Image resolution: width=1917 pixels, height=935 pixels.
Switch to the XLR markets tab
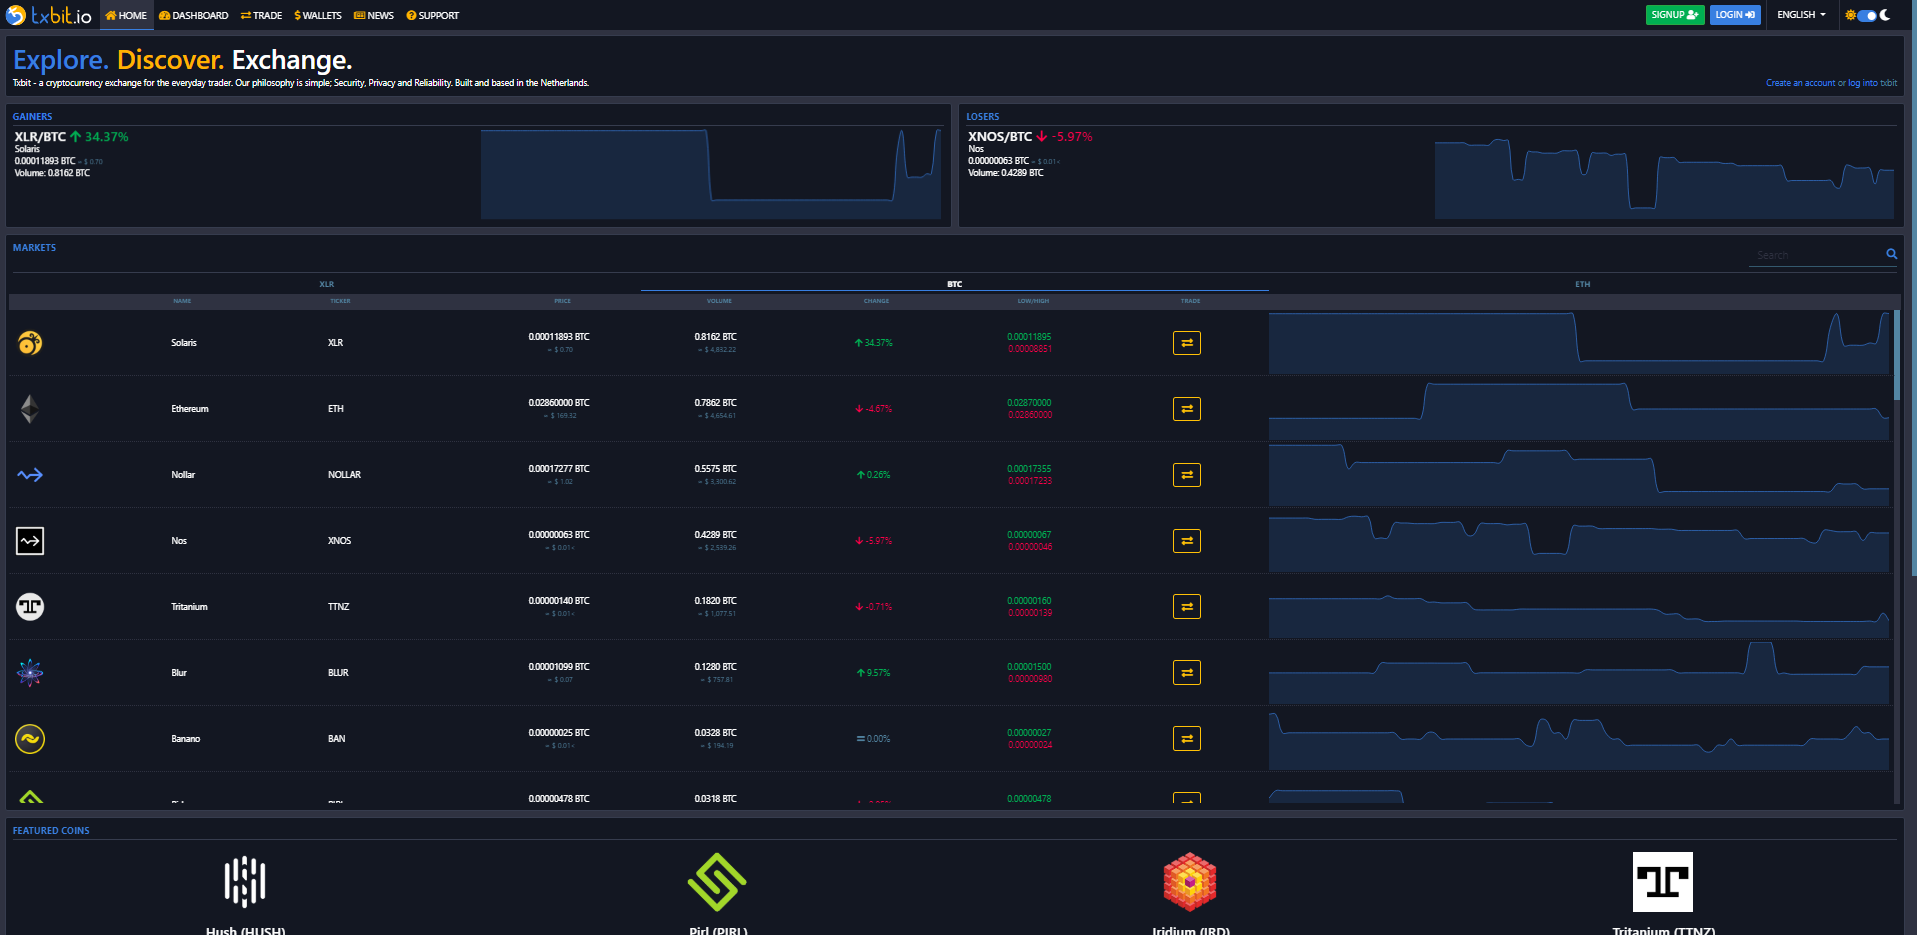click(x=326, y=284)
